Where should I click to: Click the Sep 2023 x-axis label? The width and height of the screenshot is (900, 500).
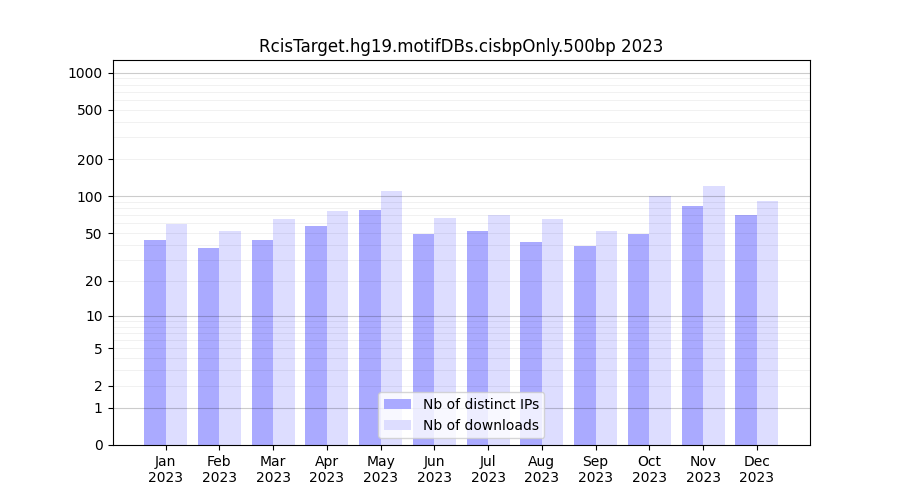coord(595,469)
